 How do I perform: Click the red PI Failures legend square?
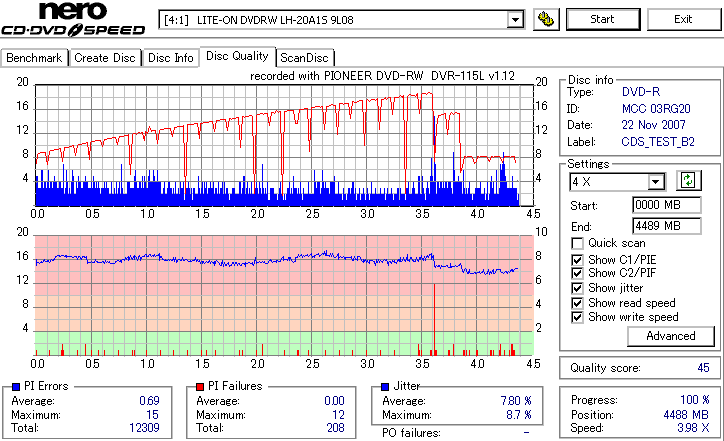pos(200,387)
